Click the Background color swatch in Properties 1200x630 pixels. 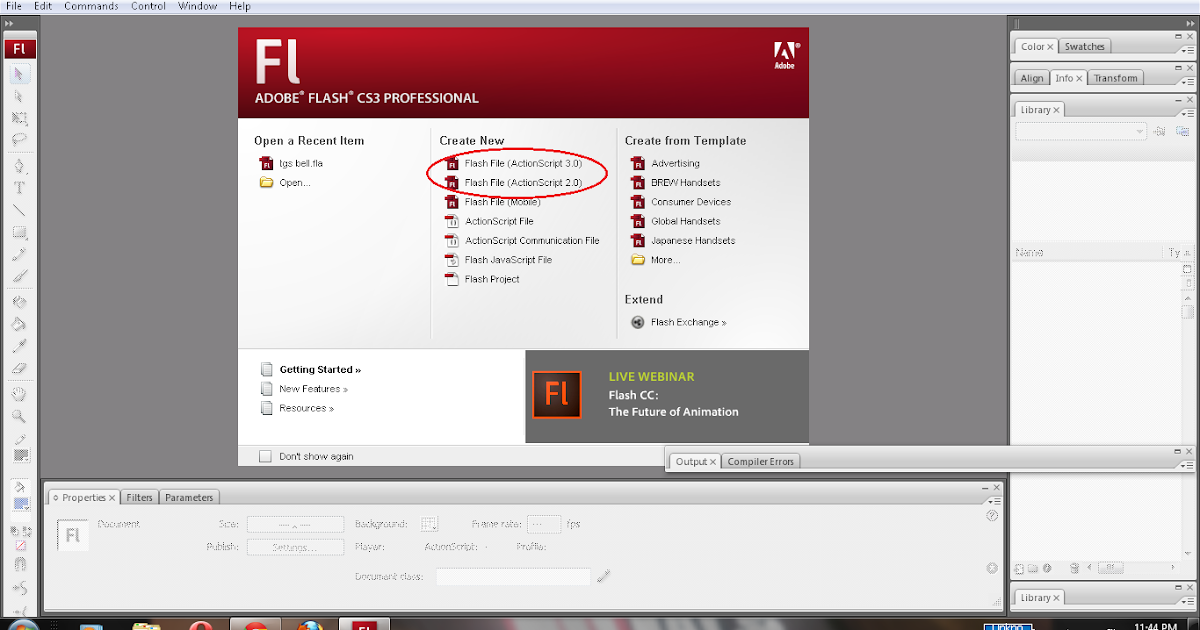tap(430, 524)
